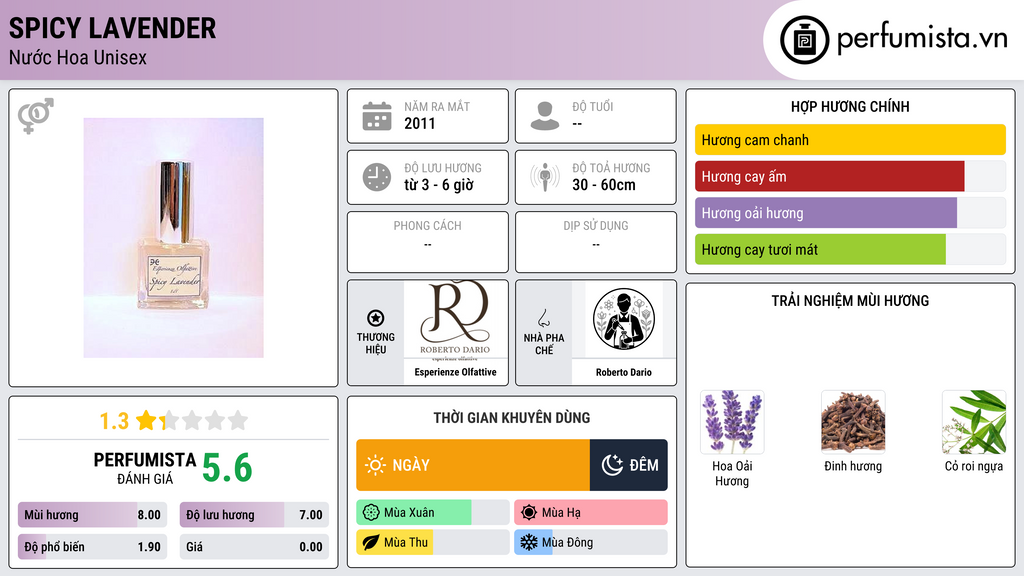1024x576 pixels.
Task: Click the Mùa Thu season bar
Action: (432, 543)
